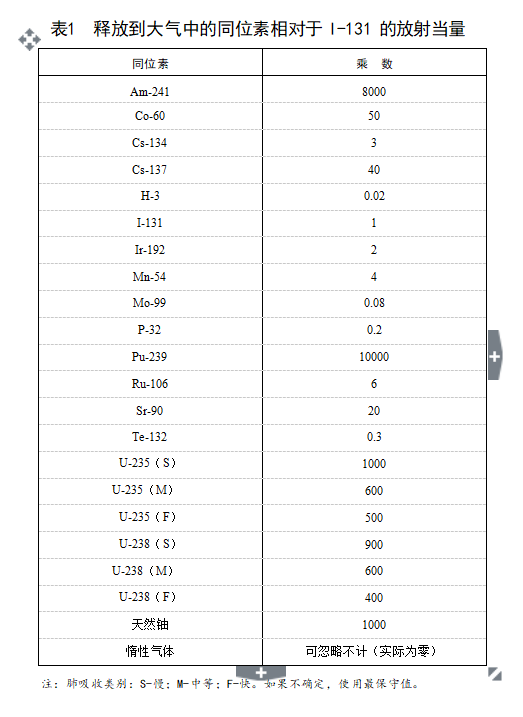Viewport: 523px width, 717px height.
Task: Click the Te-132 cell
Action: click(150, 438)
